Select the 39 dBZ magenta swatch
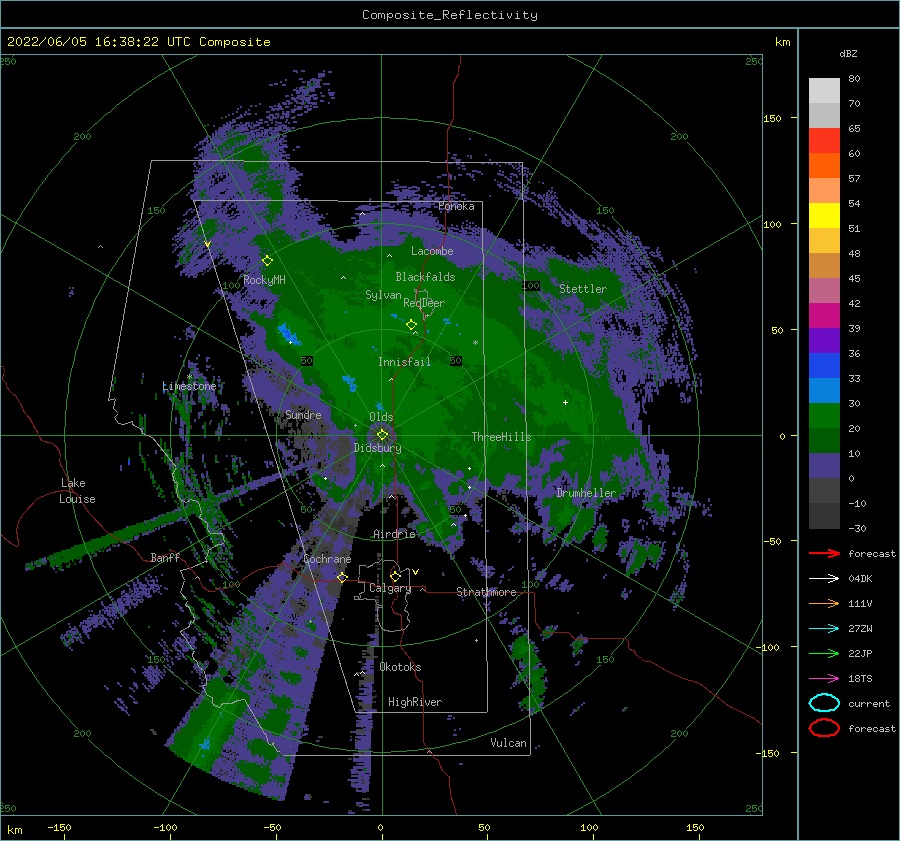The width and height of the screenshot is (900, 841). [824, 315]
